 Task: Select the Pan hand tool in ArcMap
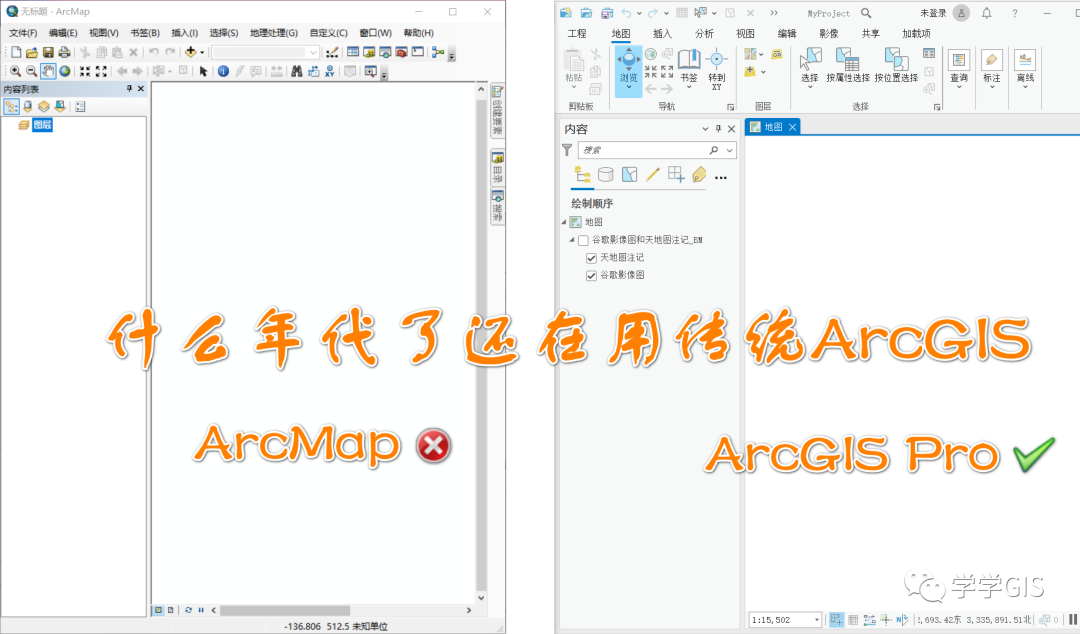[48, 71]
